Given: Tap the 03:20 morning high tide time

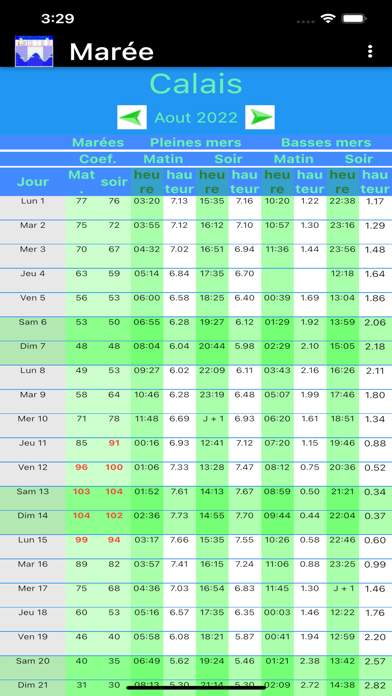Looking at the screenshot, I should pos(147,201).
